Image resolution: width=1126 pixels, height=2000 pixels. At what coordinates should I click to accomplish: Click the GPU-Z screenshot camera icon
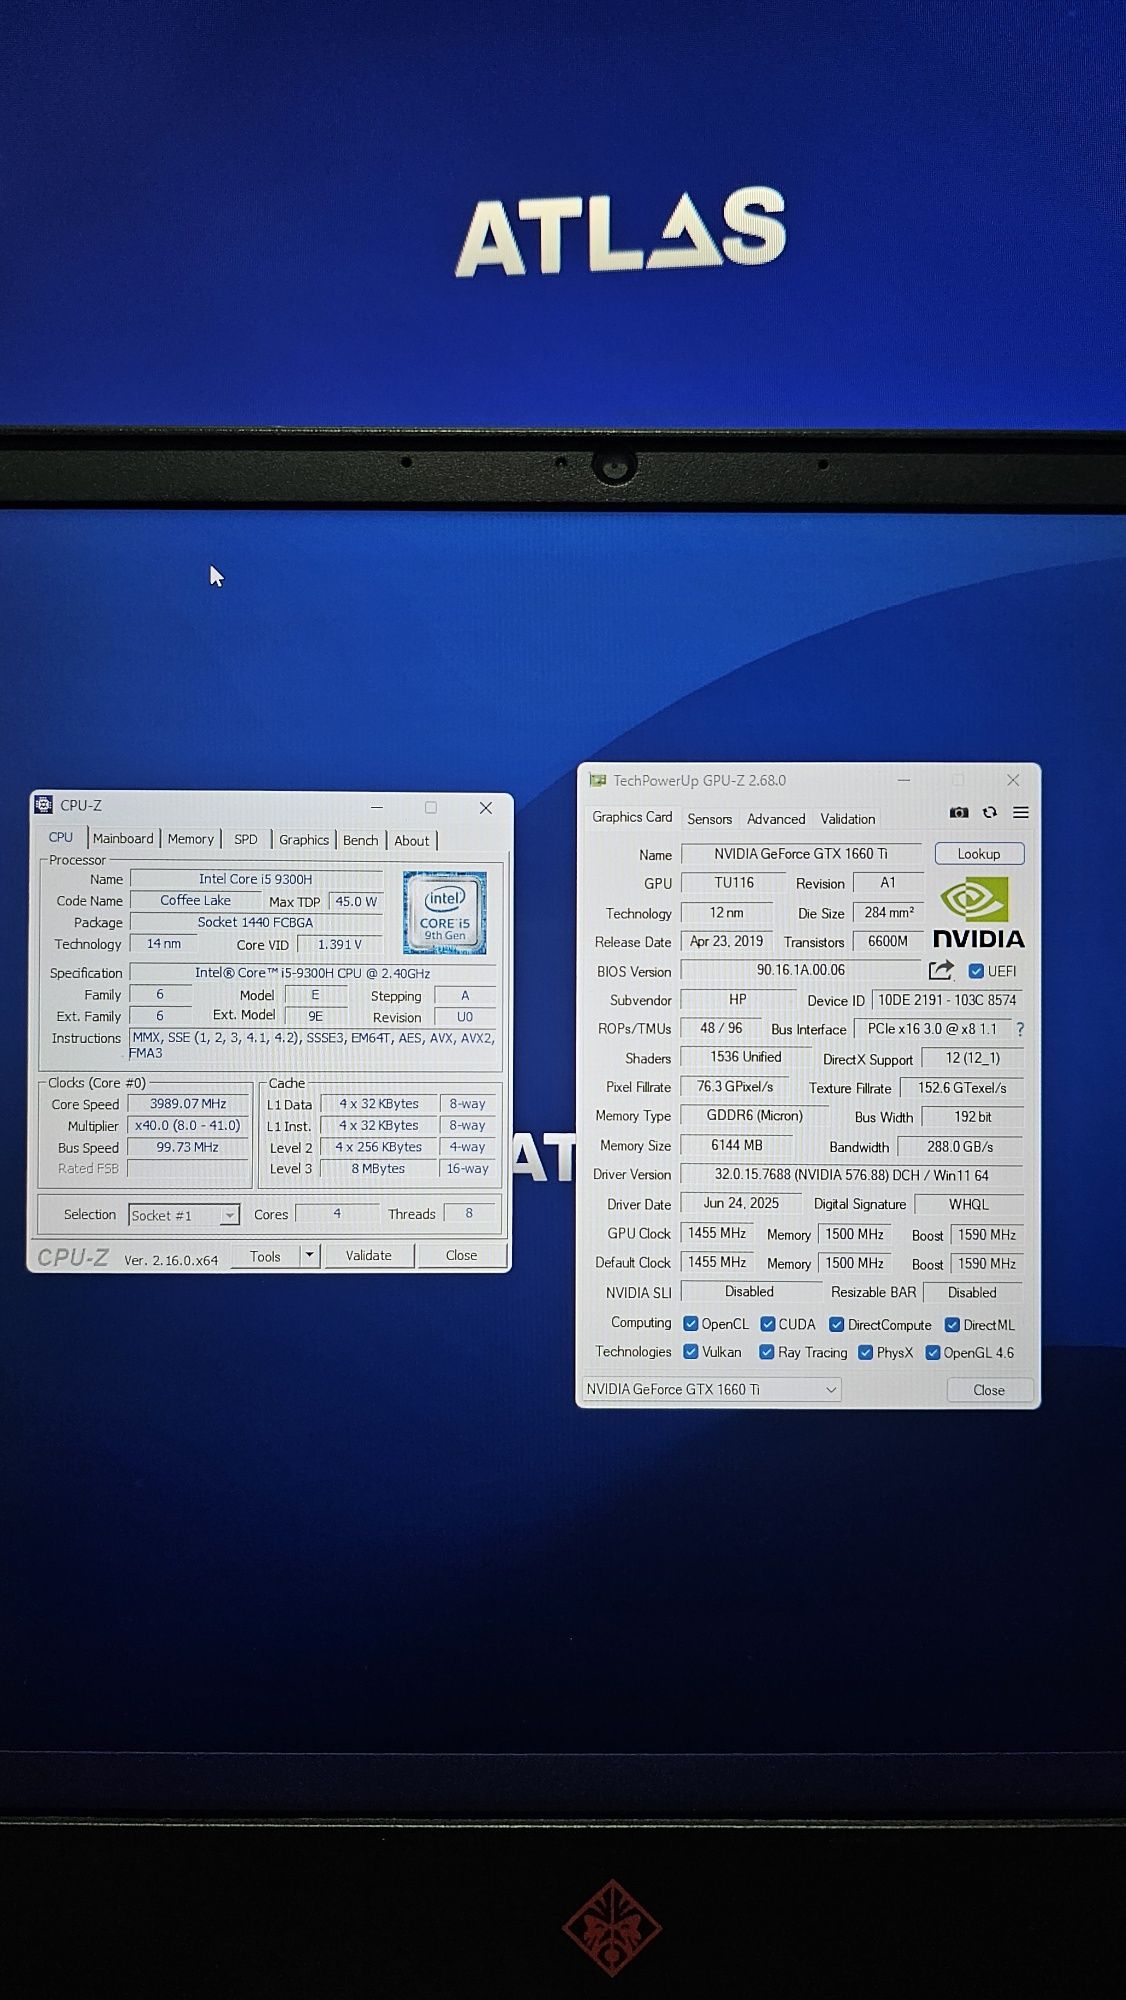[x=958, y=813]
